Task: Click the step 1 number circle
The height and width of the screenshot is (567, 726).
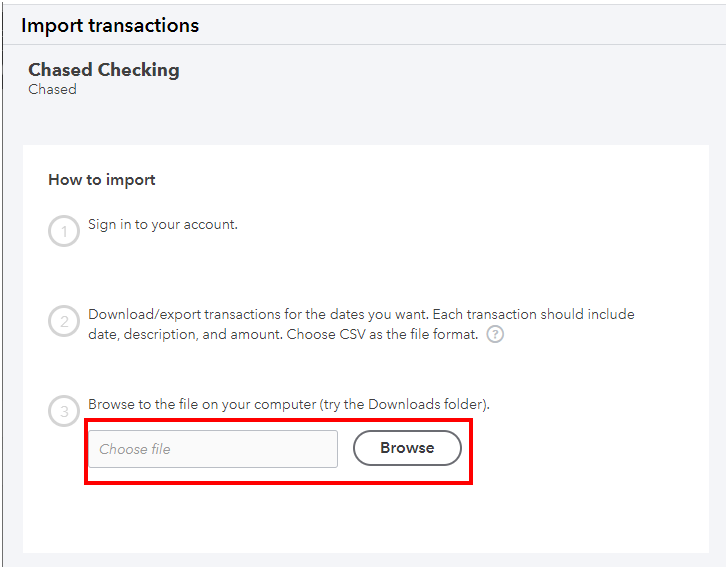Action: 63,233
